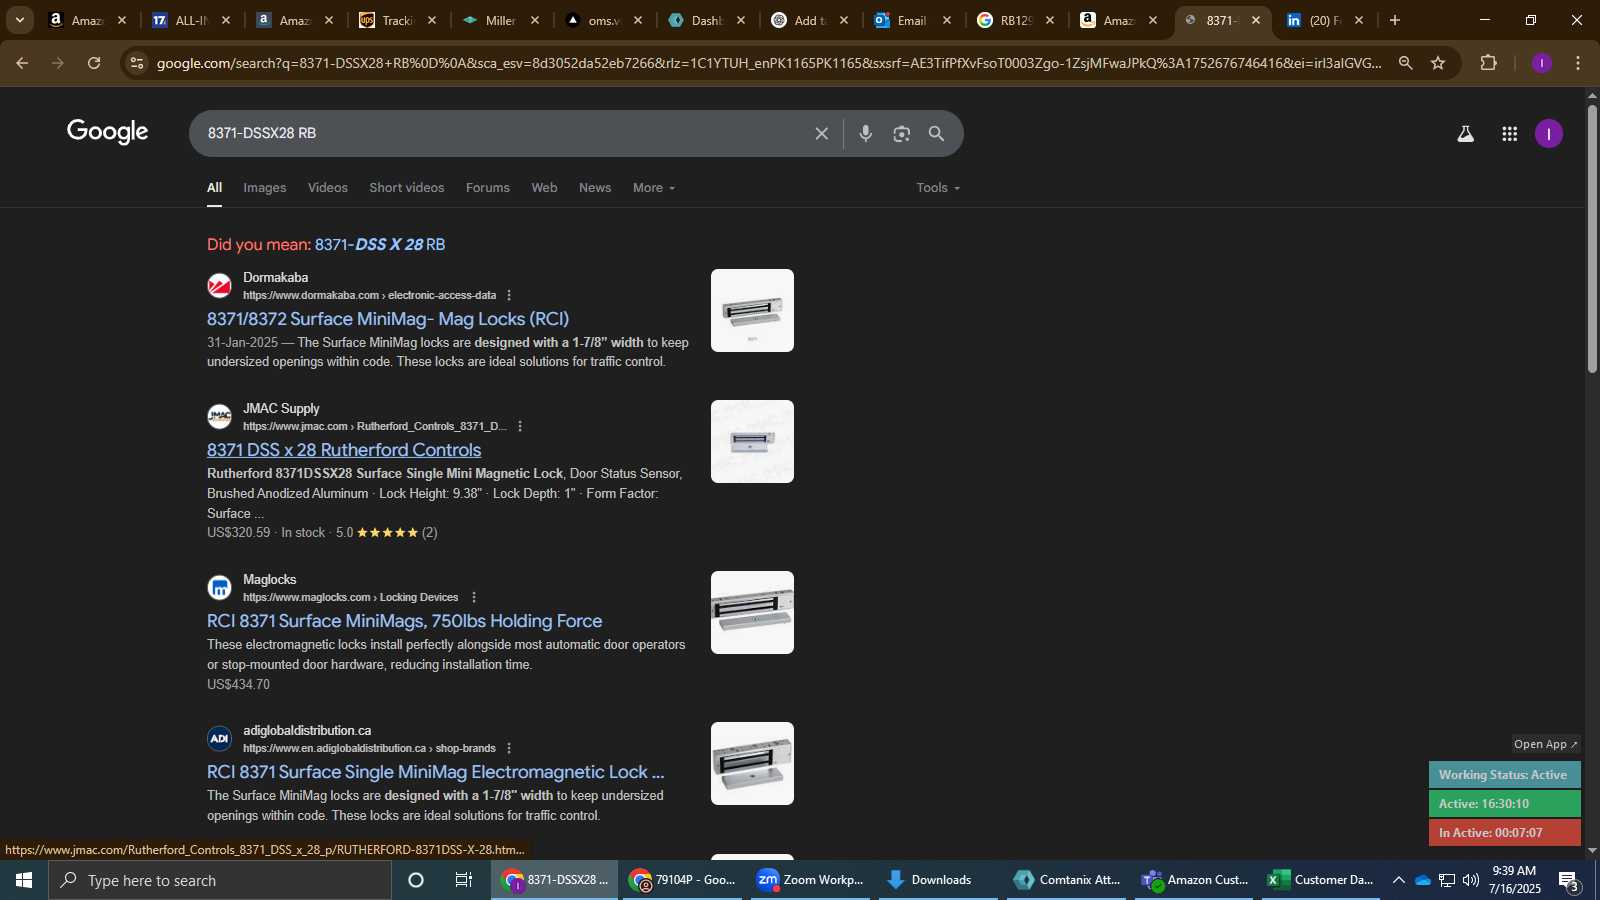Switch to the Email browser tab
Image resolution: width=1600 pixels, height=900 pixels.
tap(913, 20)
